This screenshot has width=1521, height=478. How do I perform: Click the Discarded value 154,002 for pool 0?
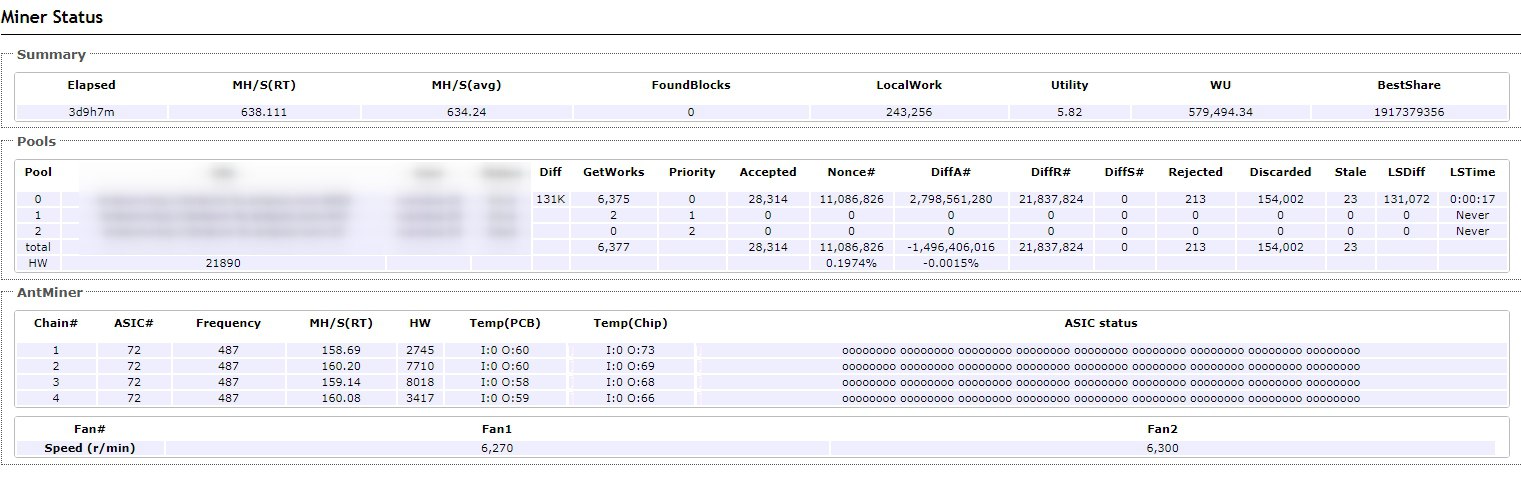[x=1280, y=199]
